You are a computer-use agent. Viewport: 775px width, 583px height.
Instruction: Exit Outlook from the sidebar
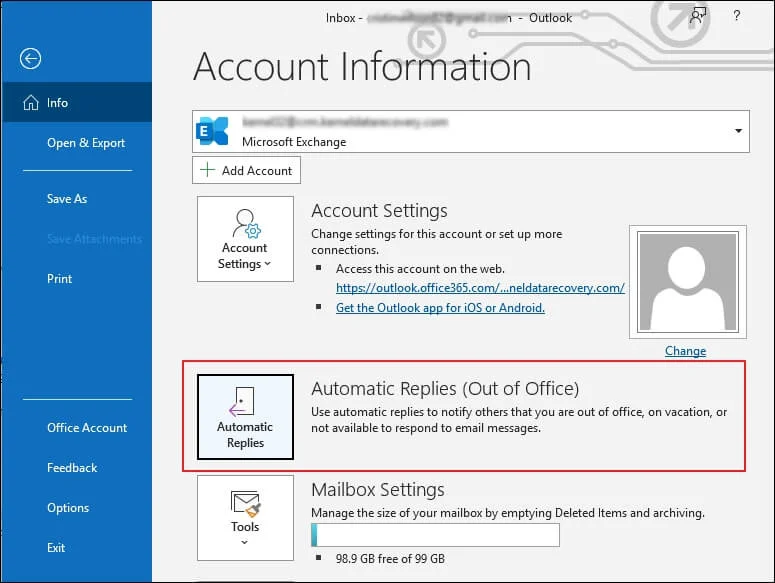56,547
